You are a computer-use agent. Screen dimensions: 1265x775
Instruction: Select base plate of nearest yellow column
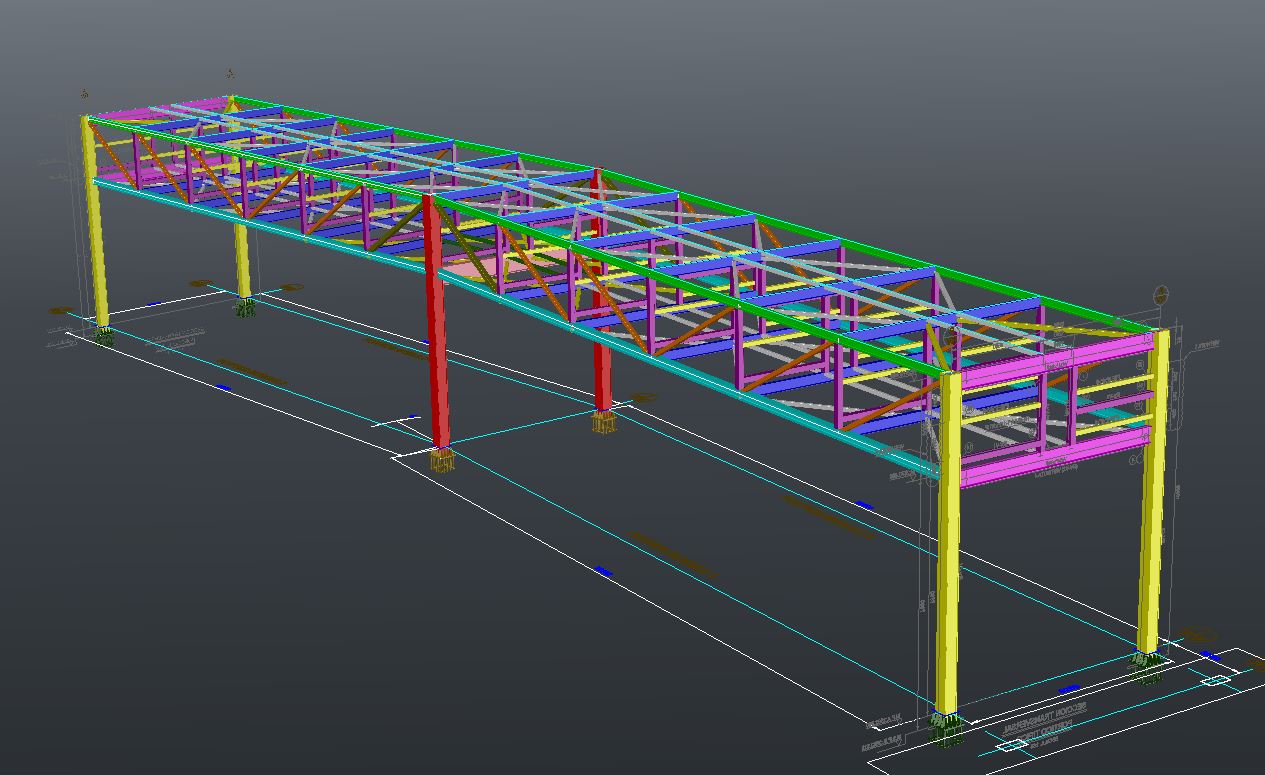point(945,727)
